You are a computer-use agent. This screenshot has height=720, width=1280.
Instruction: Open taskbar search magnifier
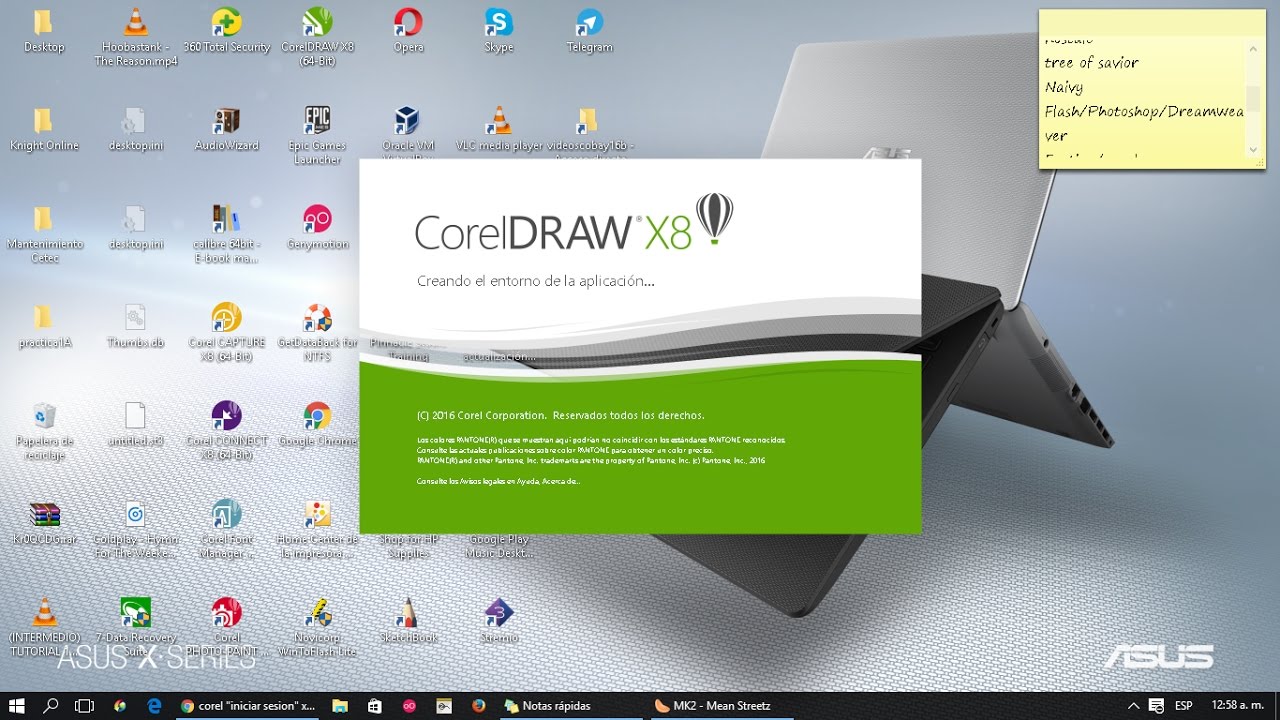point(52,705)
